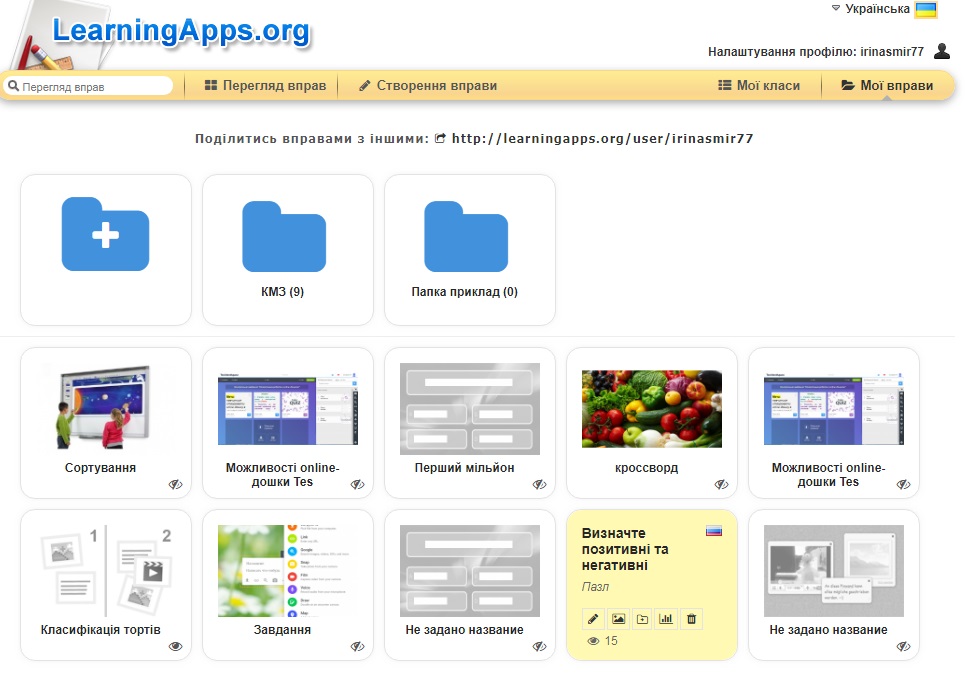Toggle visibility eye on Класифікація тортів
979x683 pixels.
175,646
